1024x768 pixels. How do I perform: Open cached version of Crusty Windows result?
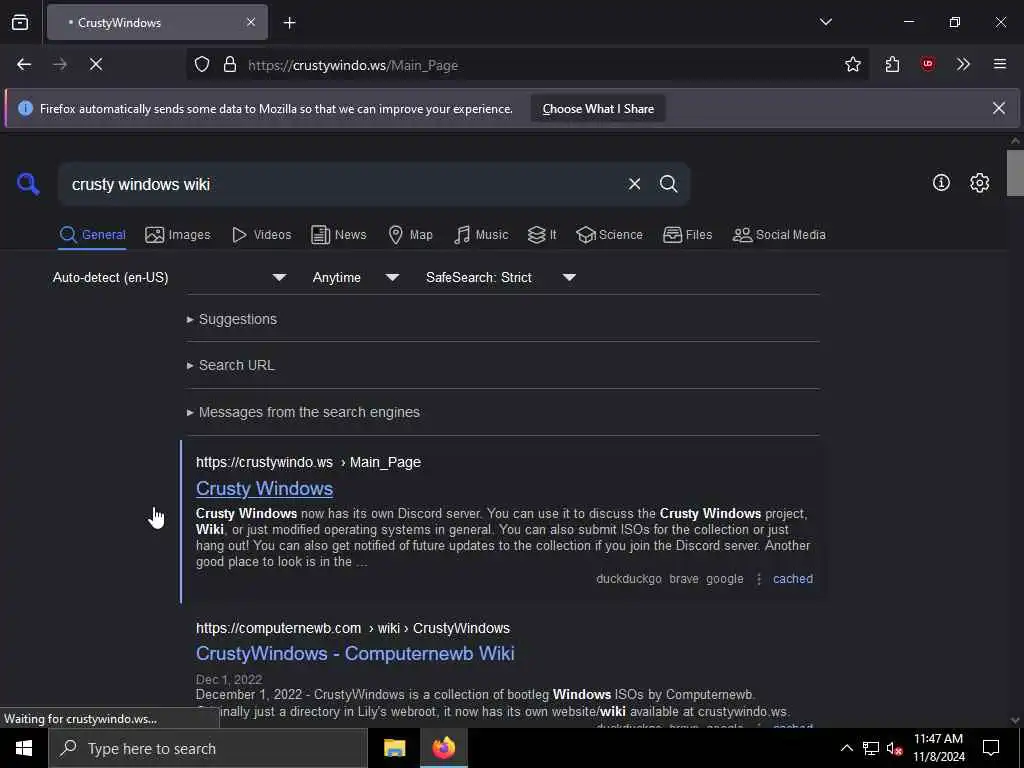(x=793, y=579)
